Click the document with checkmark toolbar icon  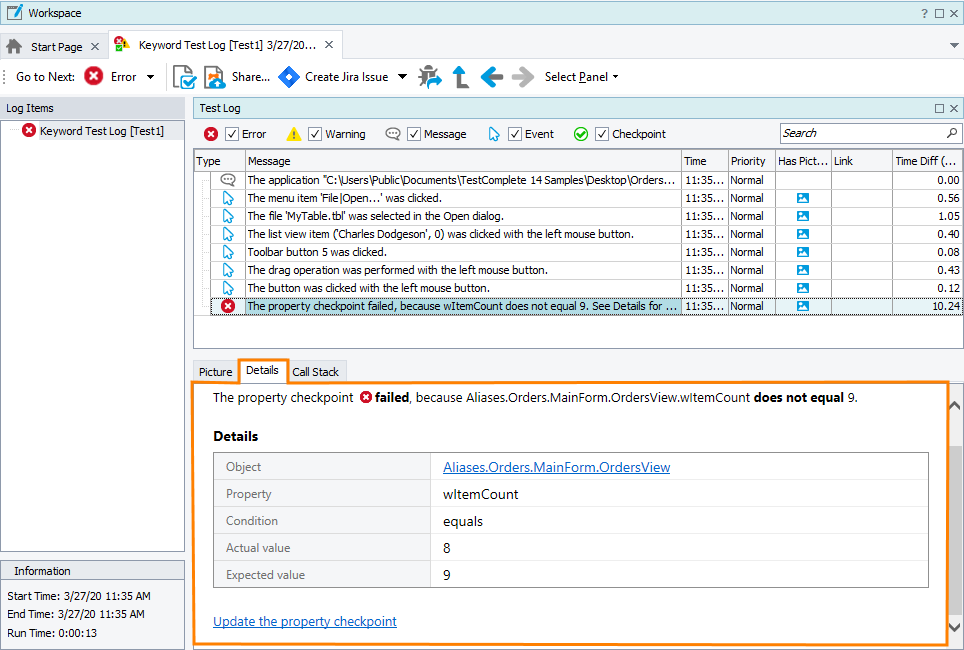click(184, 77)
